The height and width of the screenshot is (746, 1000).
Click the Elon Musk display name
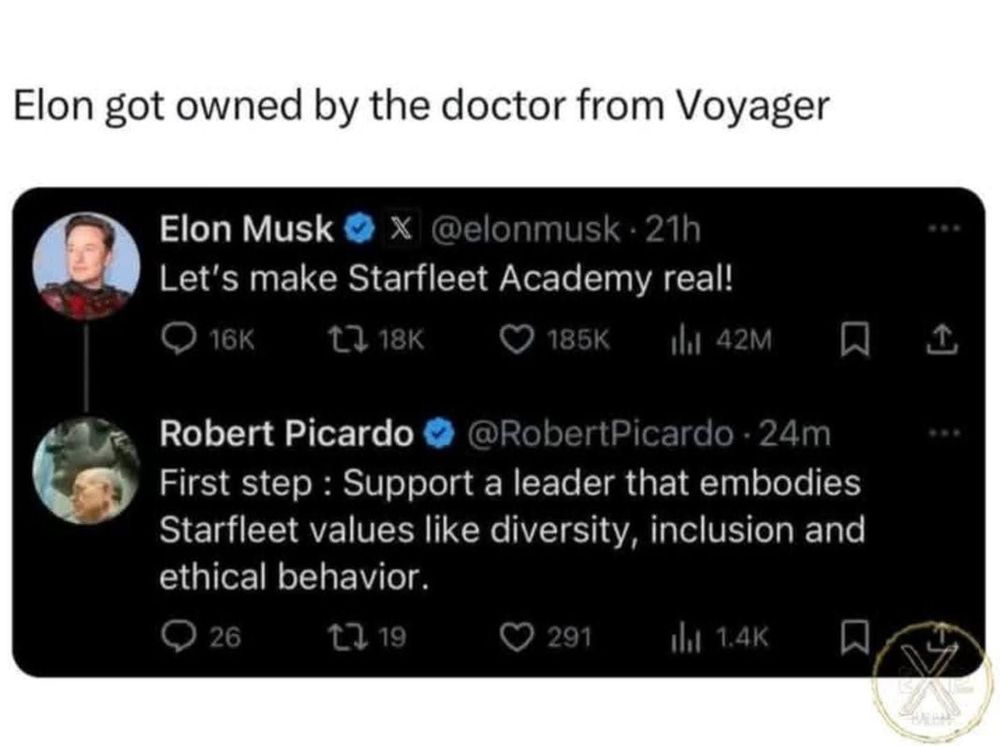tap(246, 228)
